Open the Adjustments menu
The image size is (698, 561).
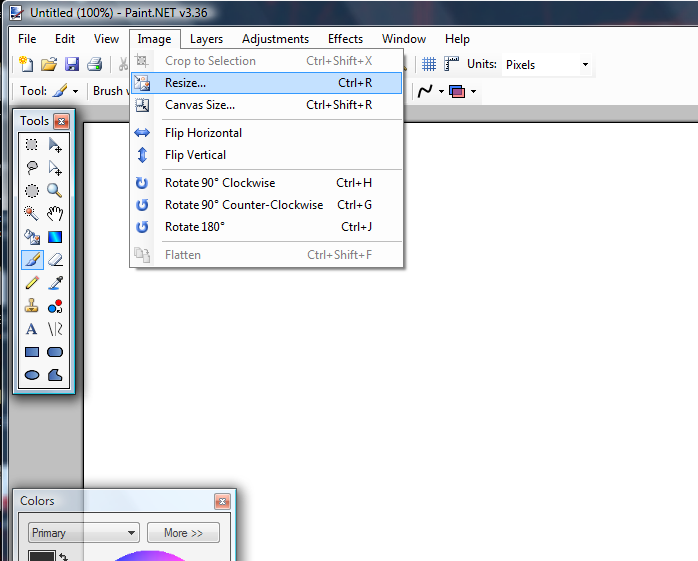coord(275,39)
